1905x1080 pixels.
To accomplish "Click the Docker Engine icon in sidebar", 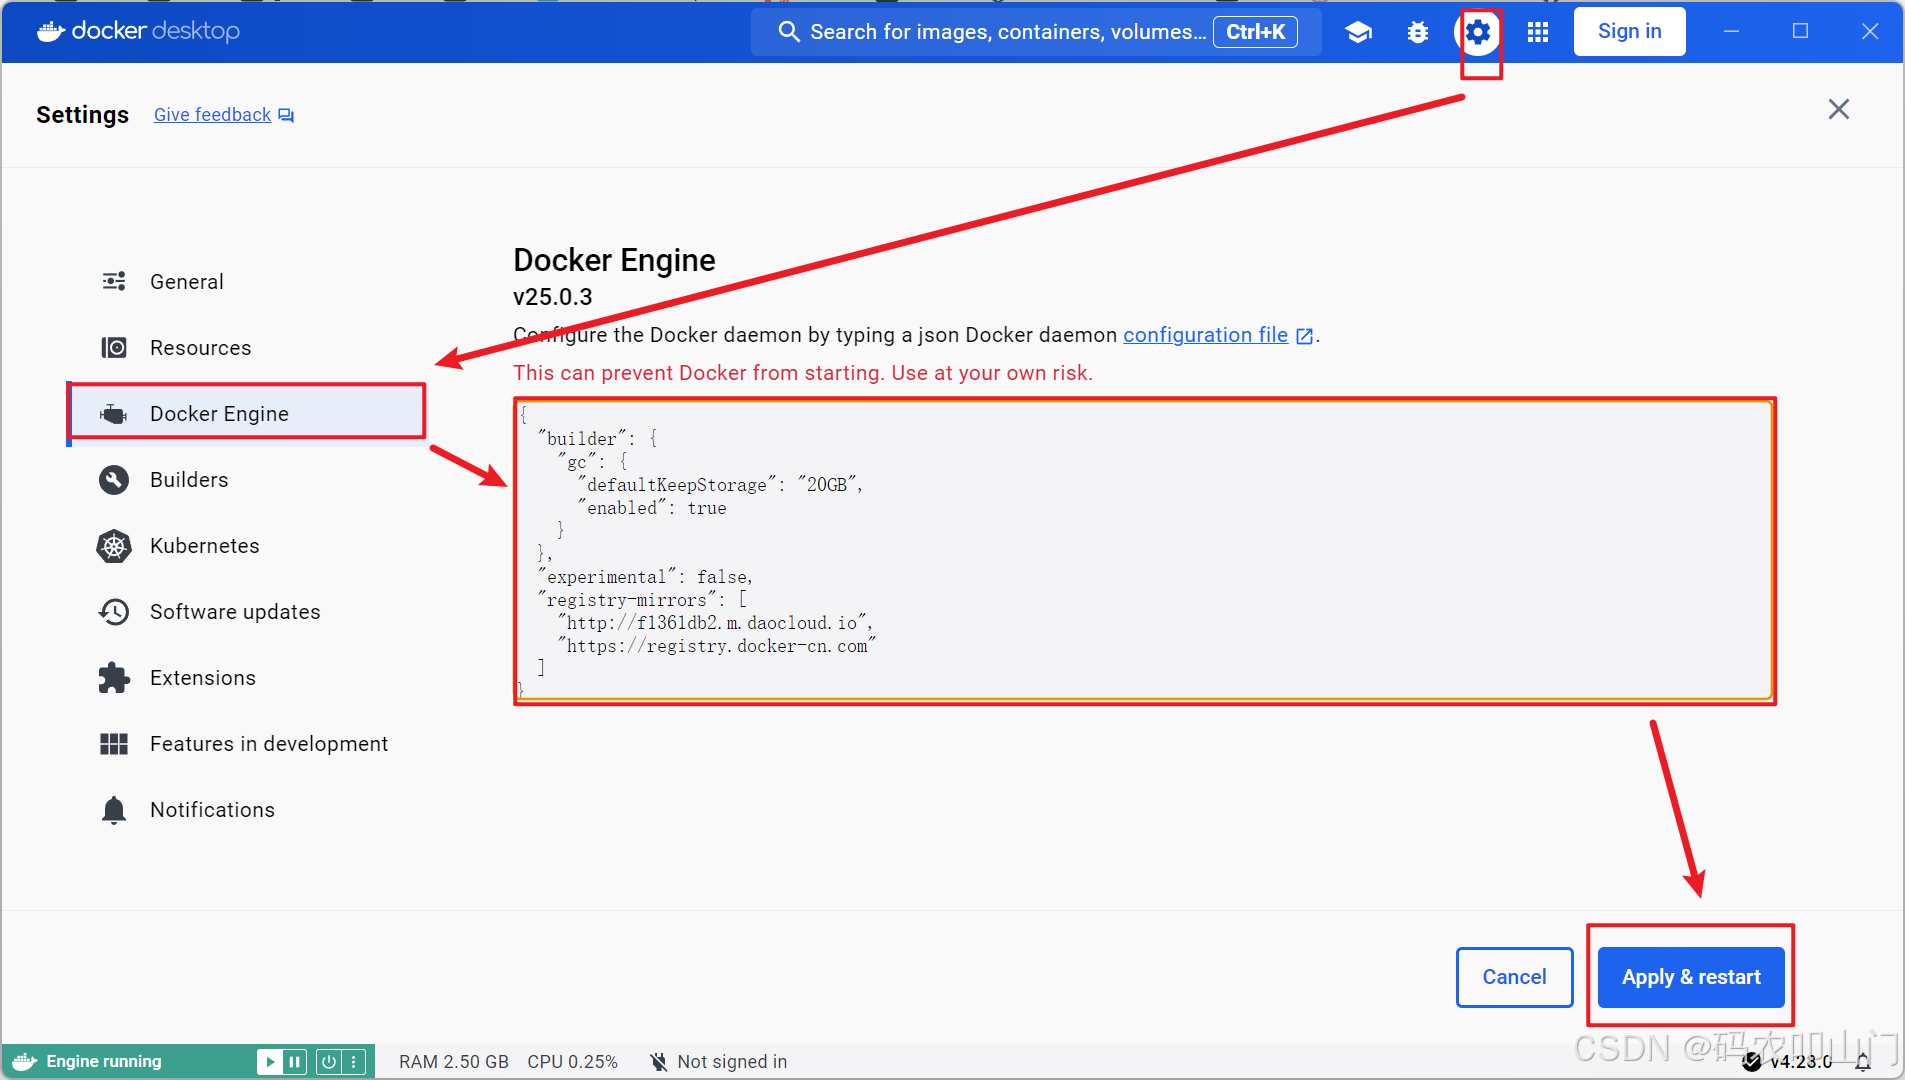I will (x=114, y=414).
